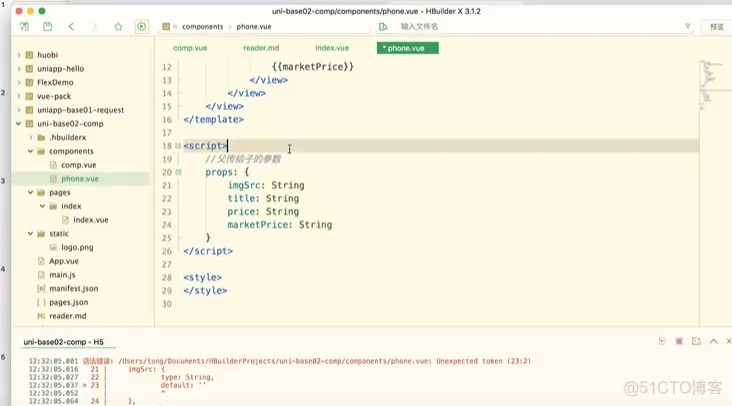Click the {{marketPrice}} template line
The height and width of the screenshot is (406, 732).
coord(313,67)
